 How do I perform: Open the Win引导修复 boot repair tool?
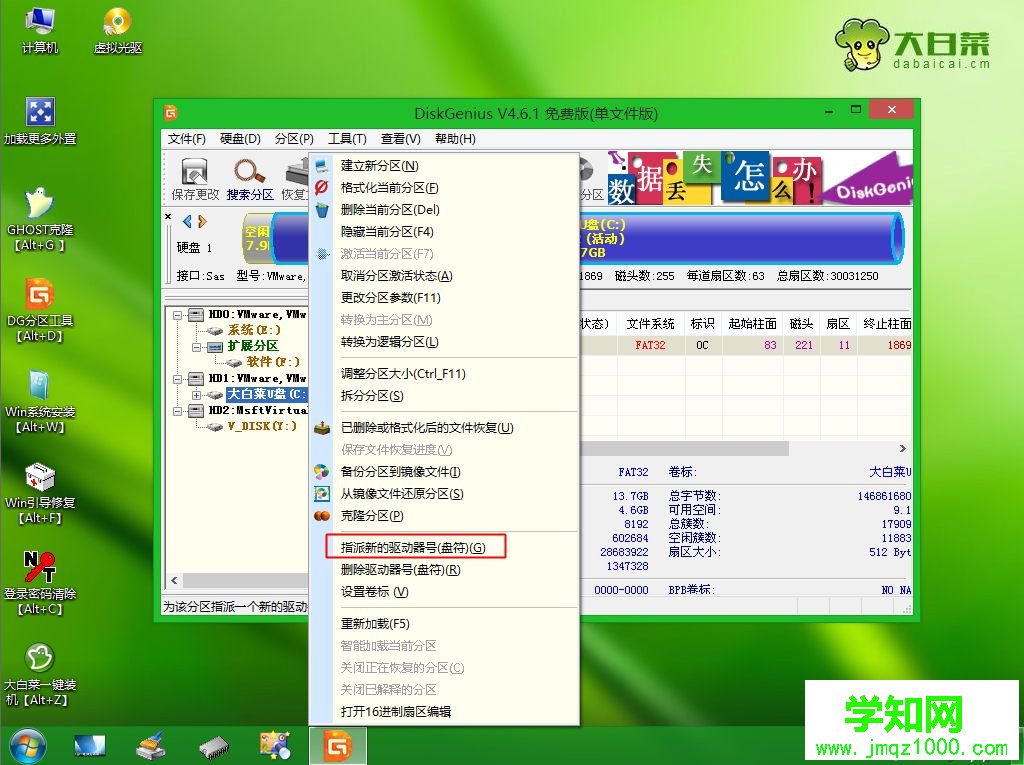tap(40, 478)
